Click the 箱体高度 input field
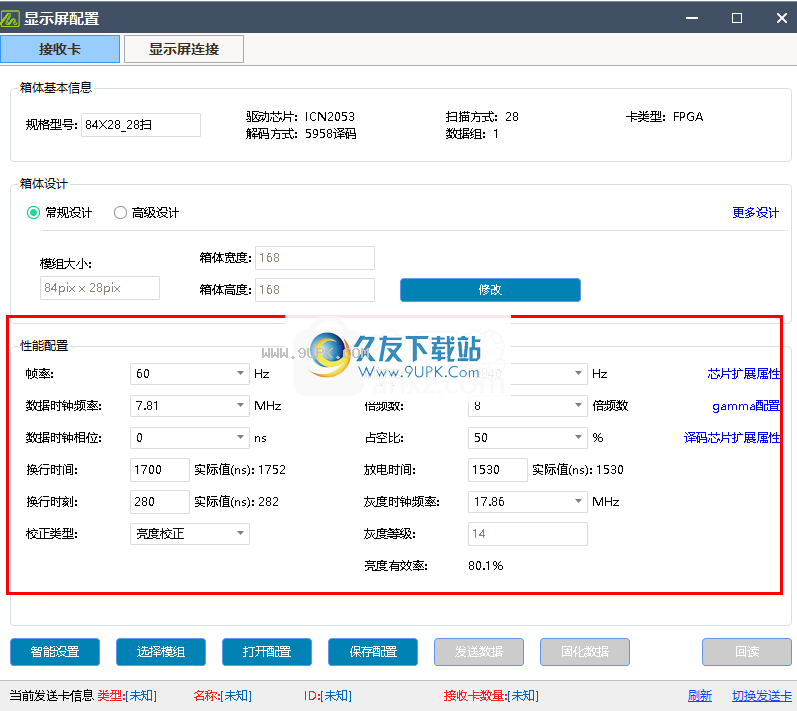Screen dimensions: 797x711 pyautogui.click(x=315, y=290)
